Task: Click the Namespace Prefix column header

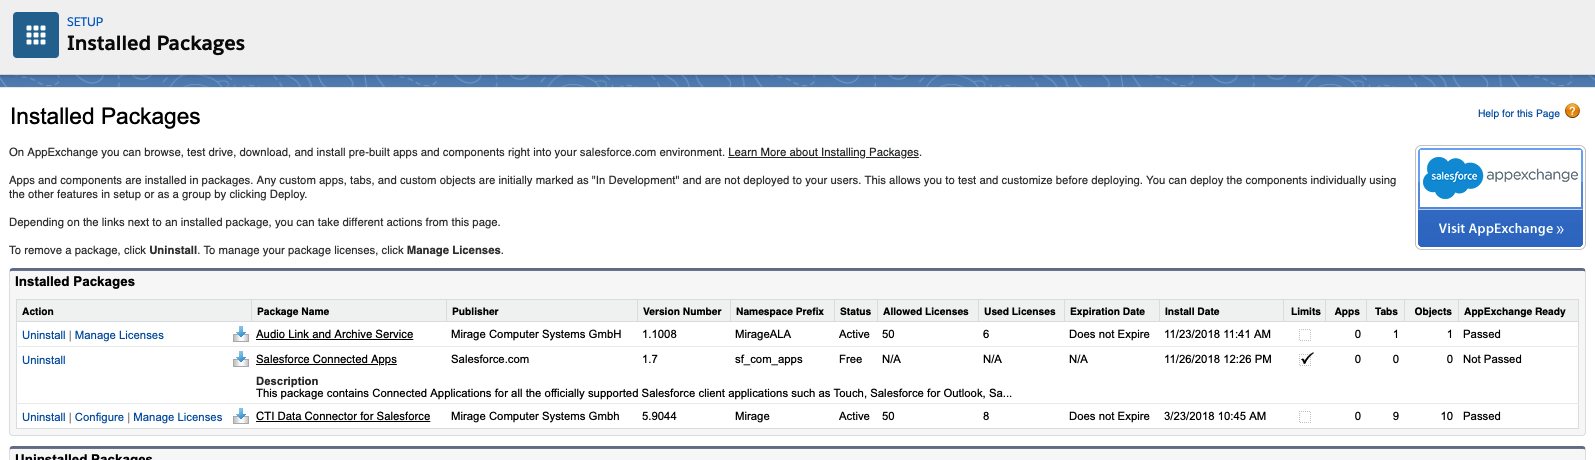Action: tap(780, 311)
